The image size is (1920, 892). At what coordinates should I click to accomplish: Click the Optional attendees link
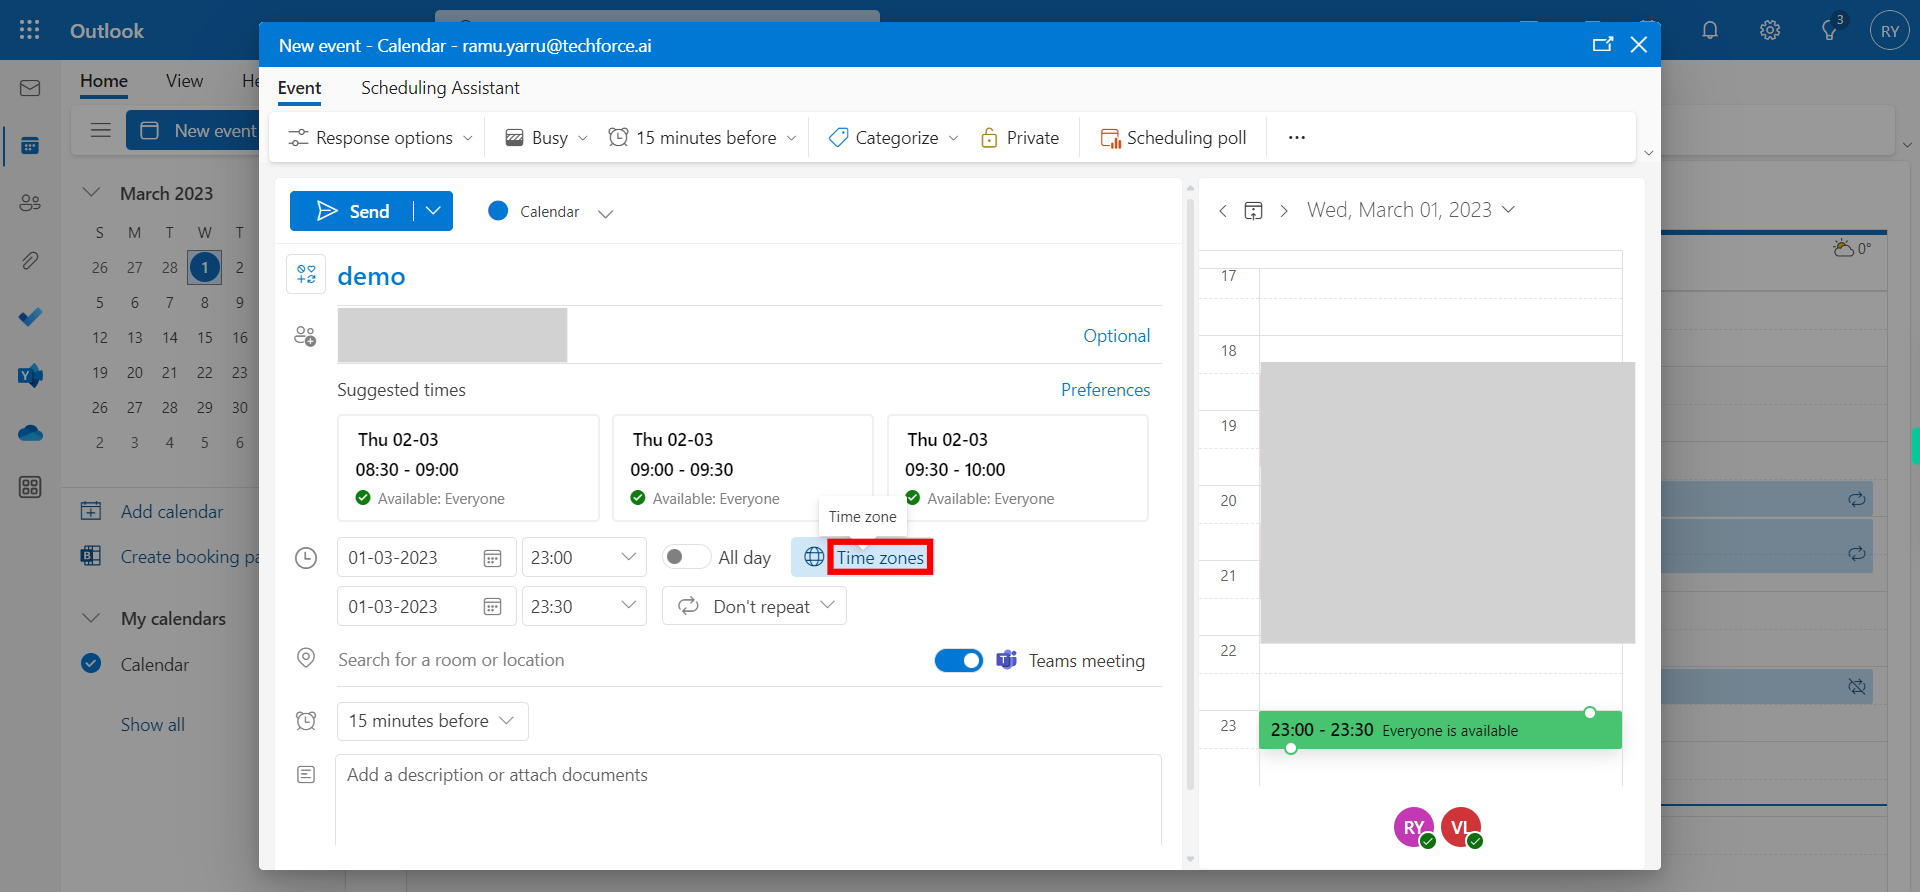(x=1116, y=336)
